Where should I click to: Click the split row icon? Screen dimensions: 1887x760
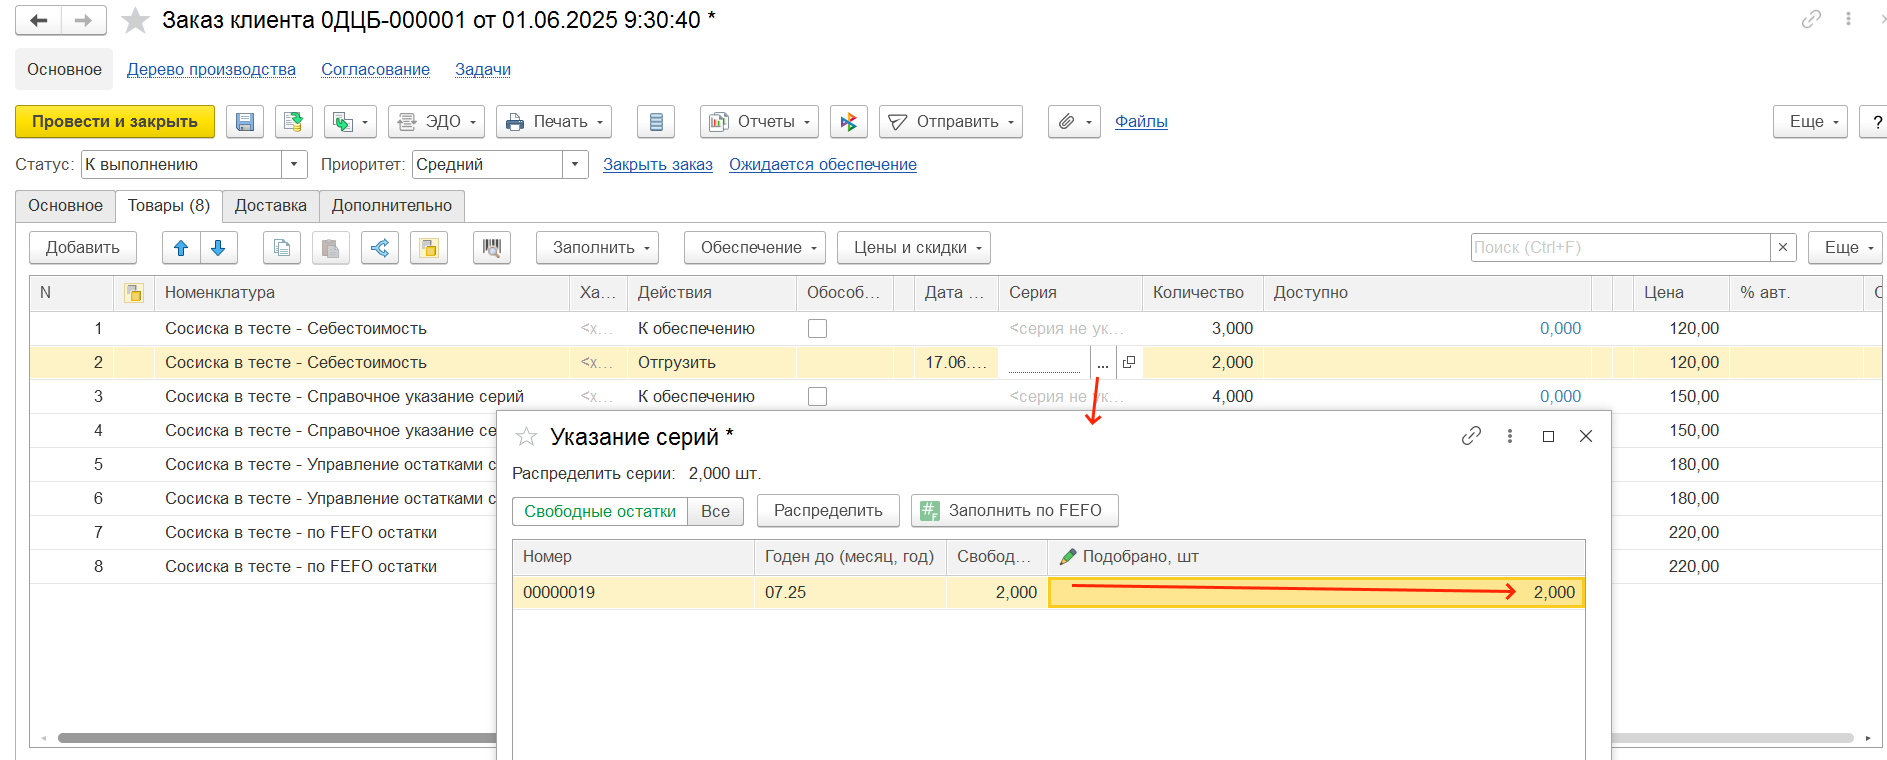point(380,248)
